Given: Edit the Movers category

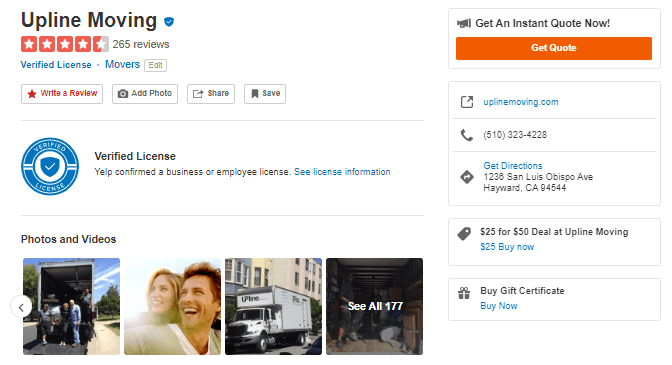Looking at the screenshot, I should [x=156, y=65].
